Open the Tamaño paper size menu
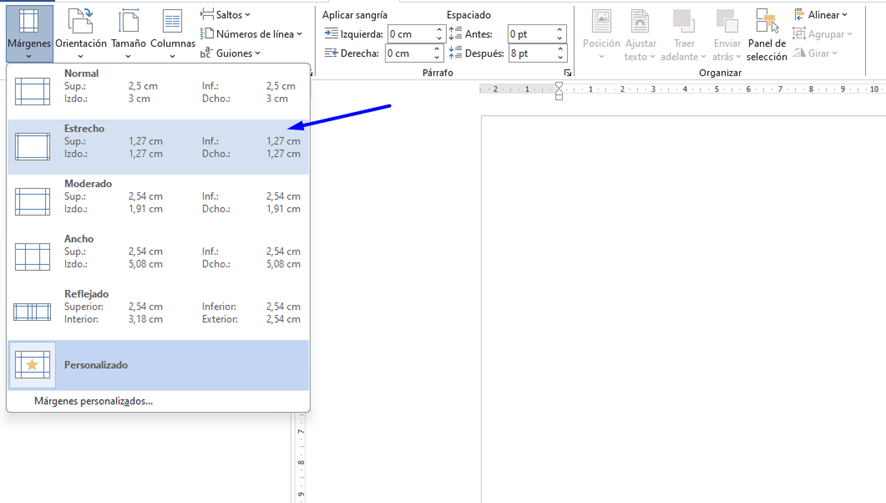 128,34
